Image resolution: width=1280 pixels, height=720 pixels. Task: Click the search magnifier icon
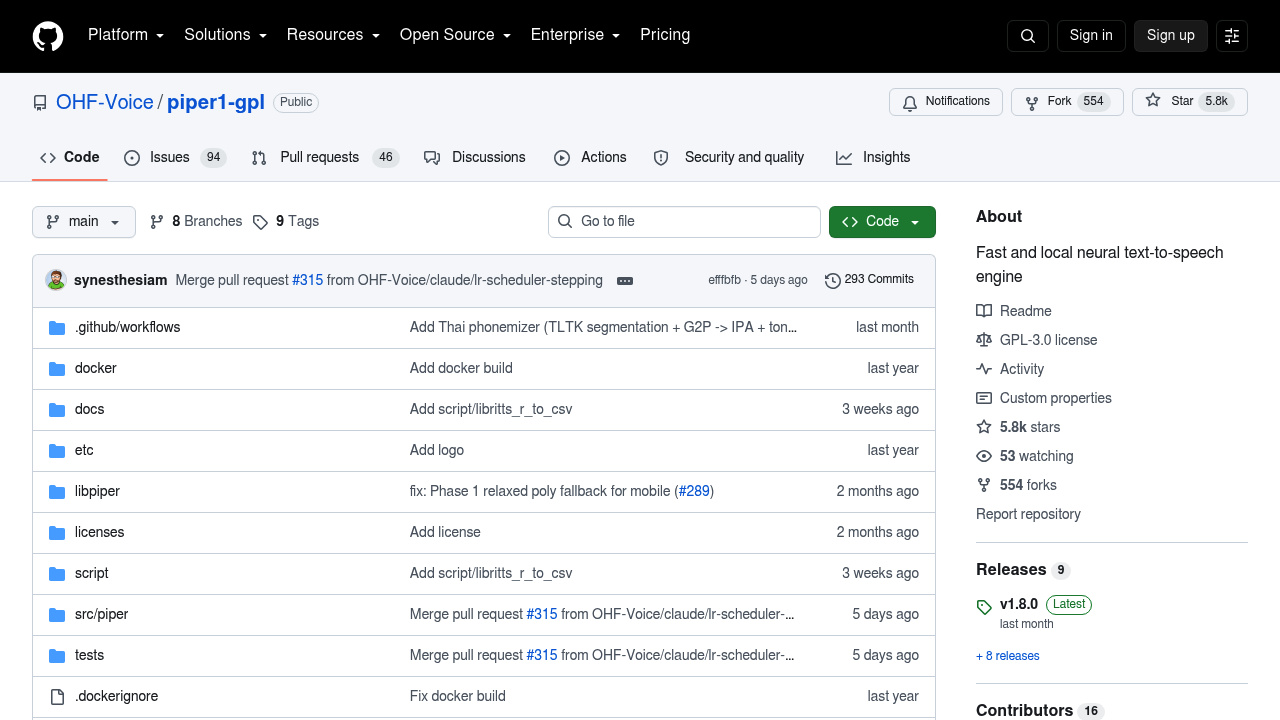[1028, 36]
